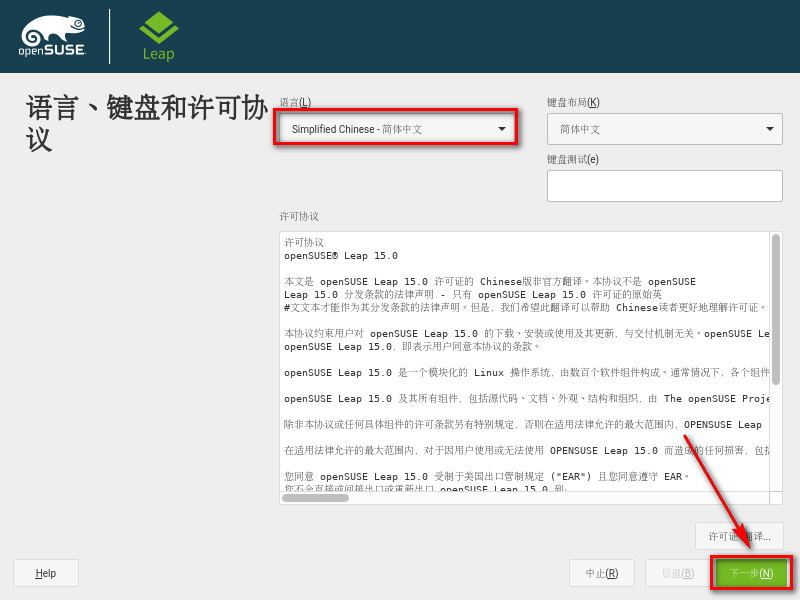Open the Help dialog

coord(45,573)
